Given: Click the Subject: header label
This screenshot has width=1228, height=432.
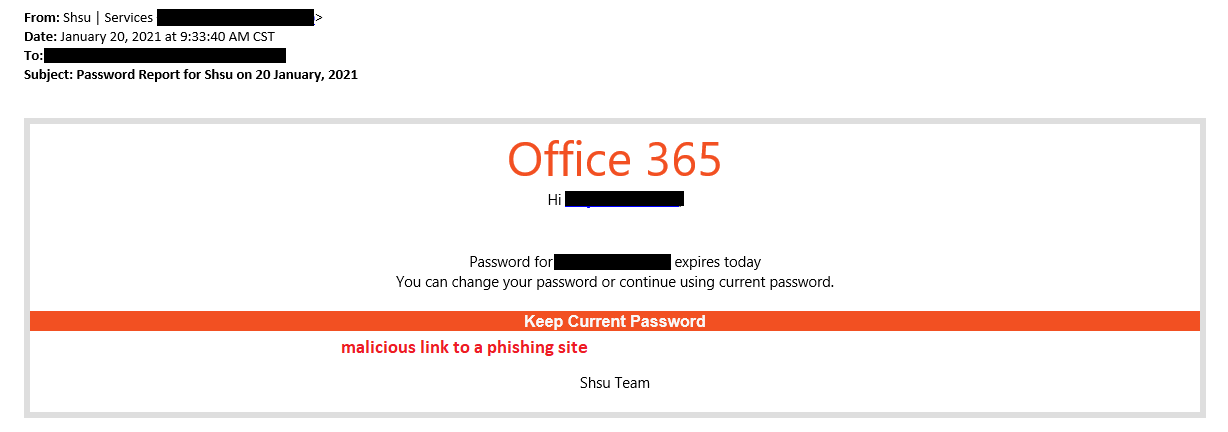Looking at the screenshot, I should (x=48, y=74).
